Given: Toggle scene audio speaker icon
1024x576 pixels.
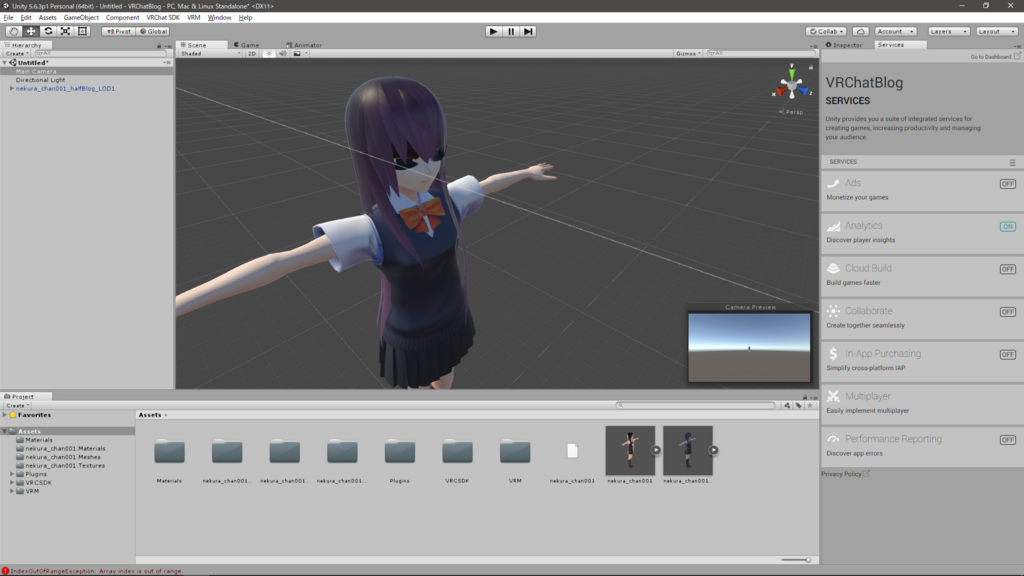Looking at the screenshot, I should (x=283, y=54).
